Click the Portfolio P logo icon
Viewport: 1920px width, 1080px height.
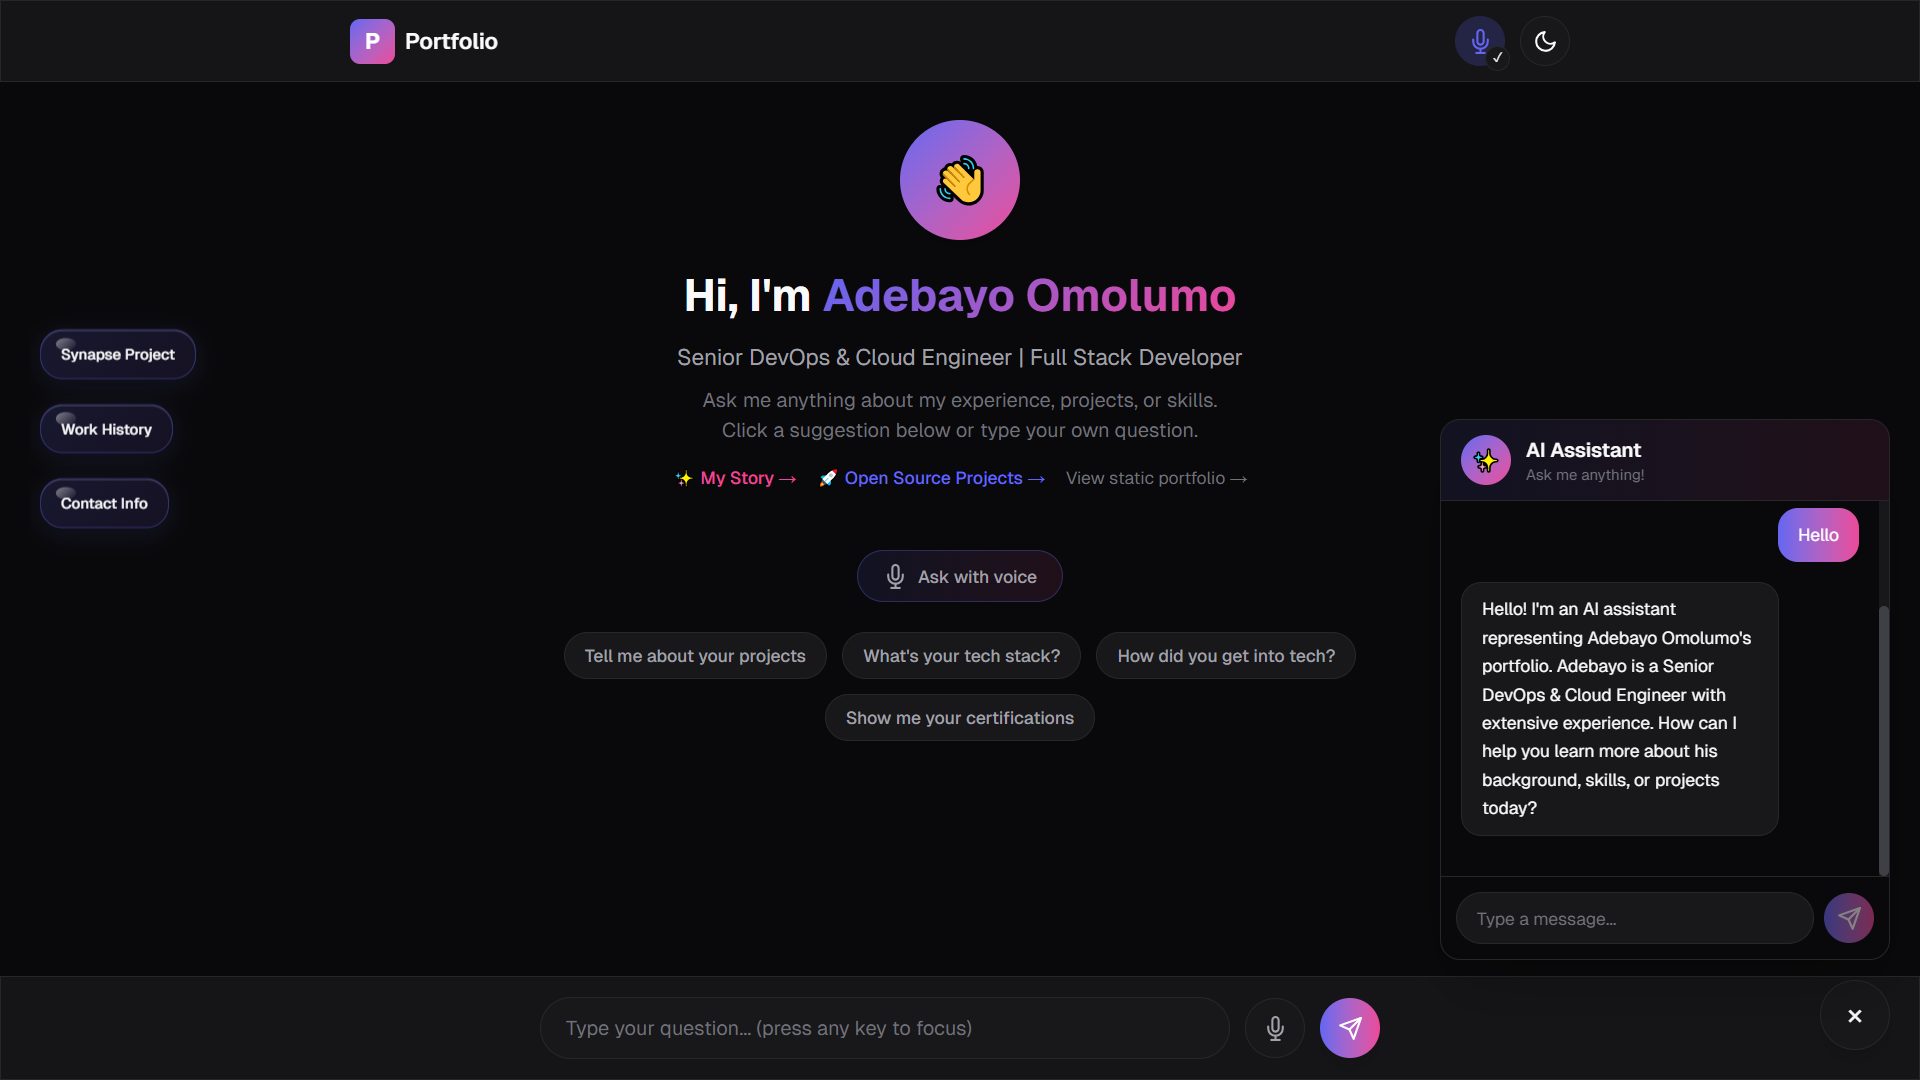click(372, 41)
